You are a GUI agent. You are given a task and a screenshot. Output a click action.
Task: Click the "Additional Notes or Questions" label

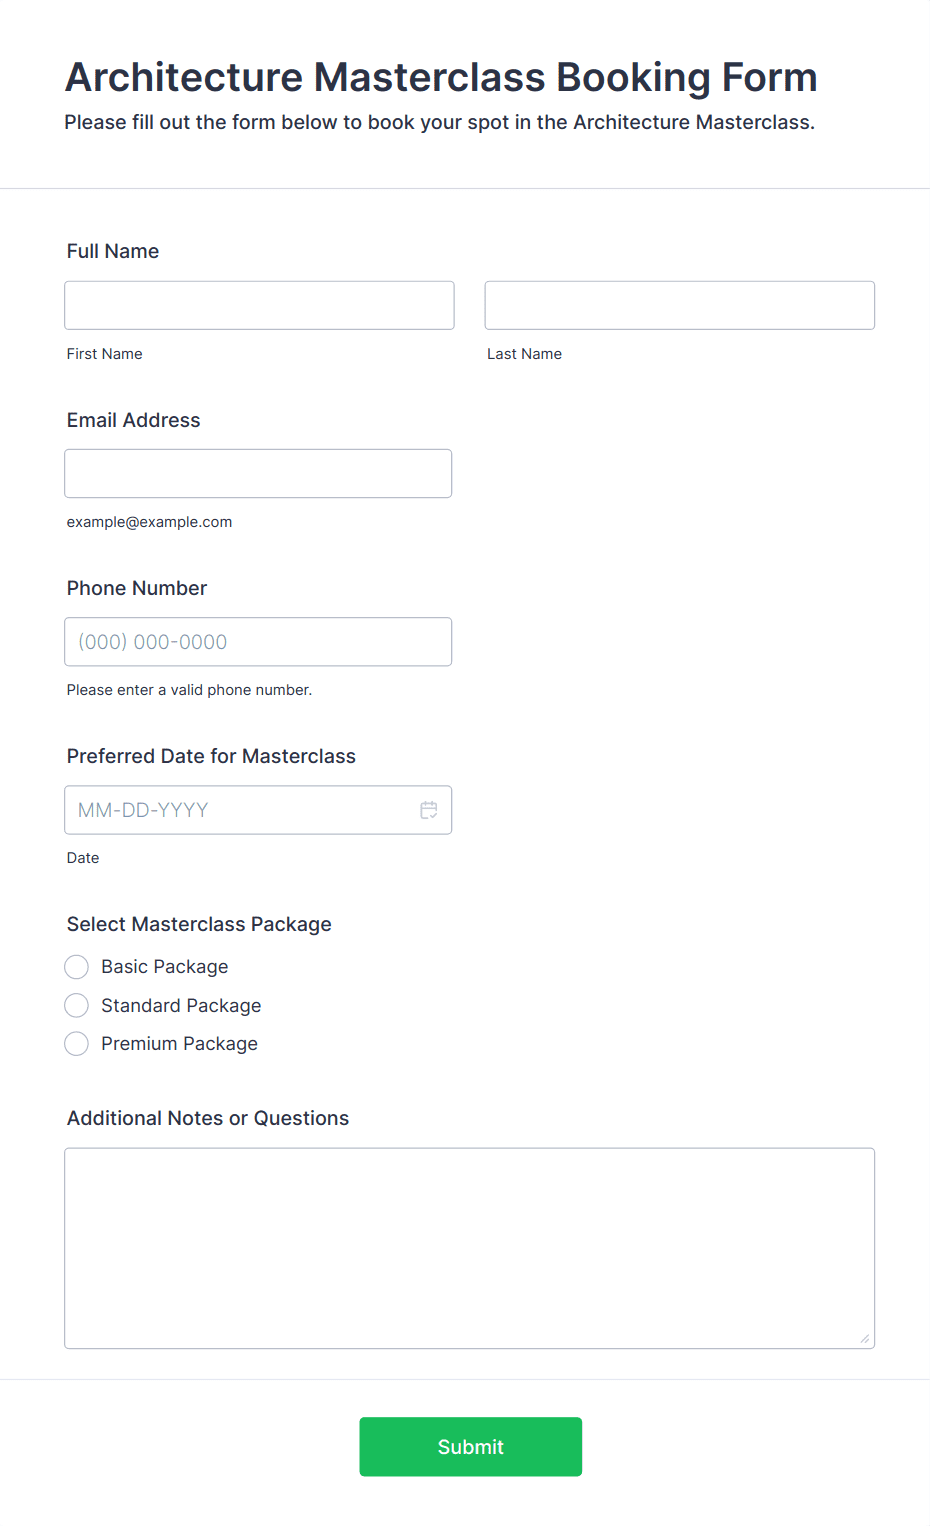coord(208,1118)
